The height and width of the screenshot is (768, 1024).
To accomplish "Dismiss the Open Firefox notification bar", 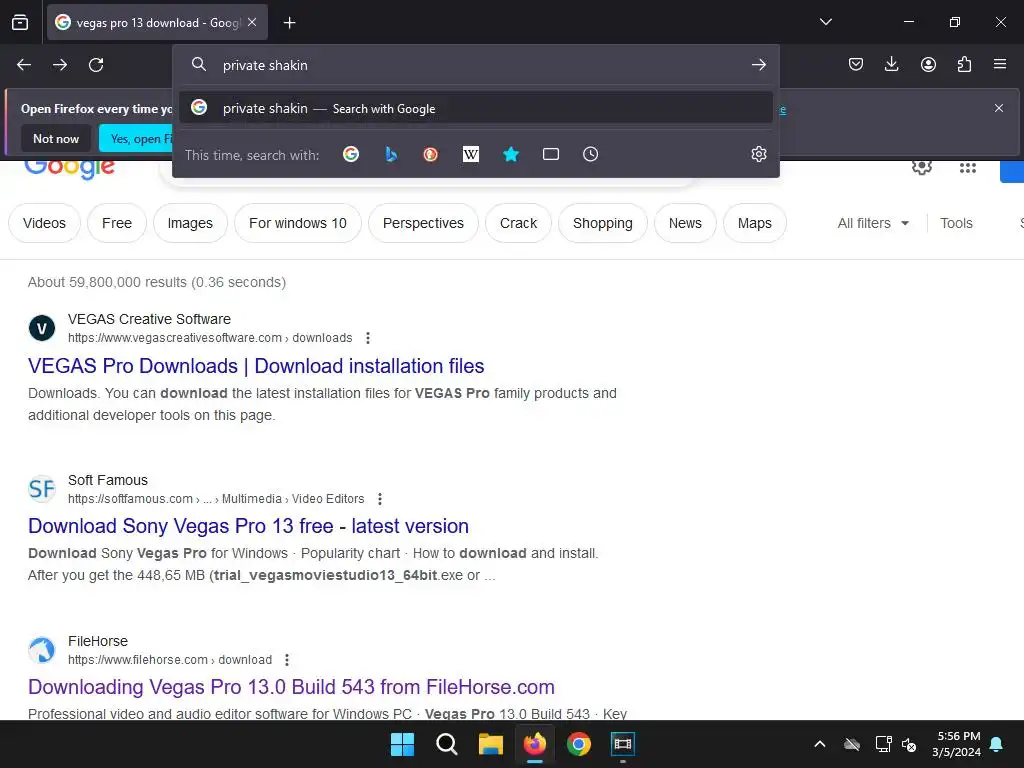I will (x=999, y=108).
